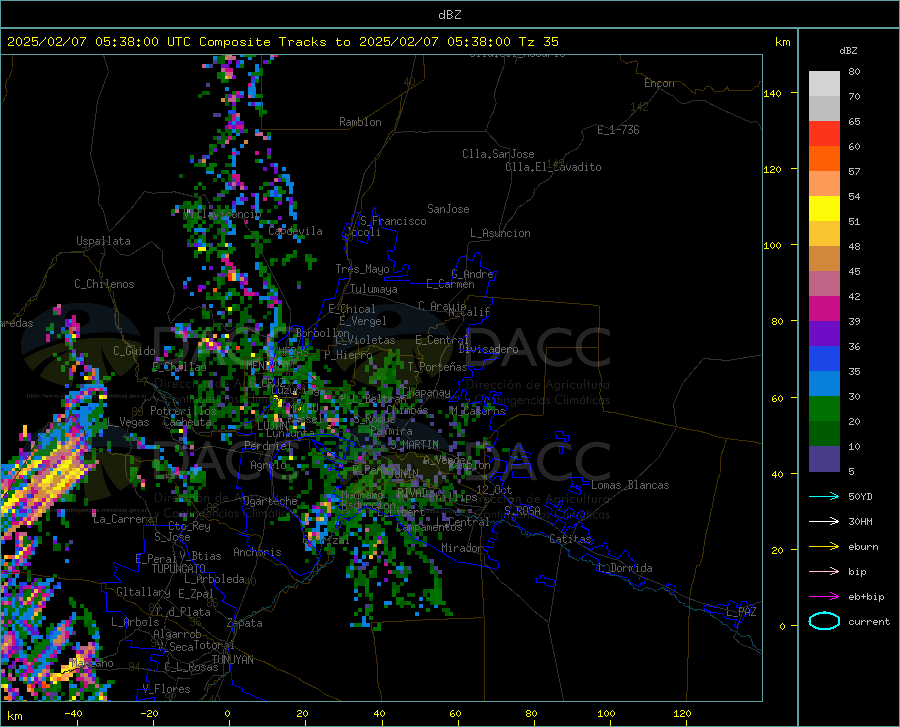Click the Catitas map label

click(571, 539)
